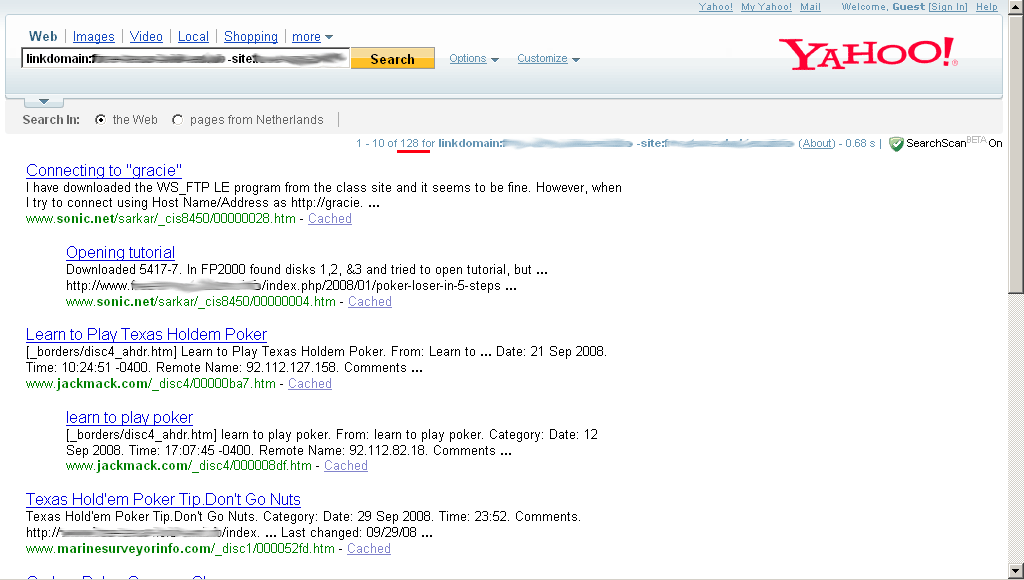Click the vertical scrollbar thumb
Viewport: 1024px width, 580px height.
point(1016,153)
